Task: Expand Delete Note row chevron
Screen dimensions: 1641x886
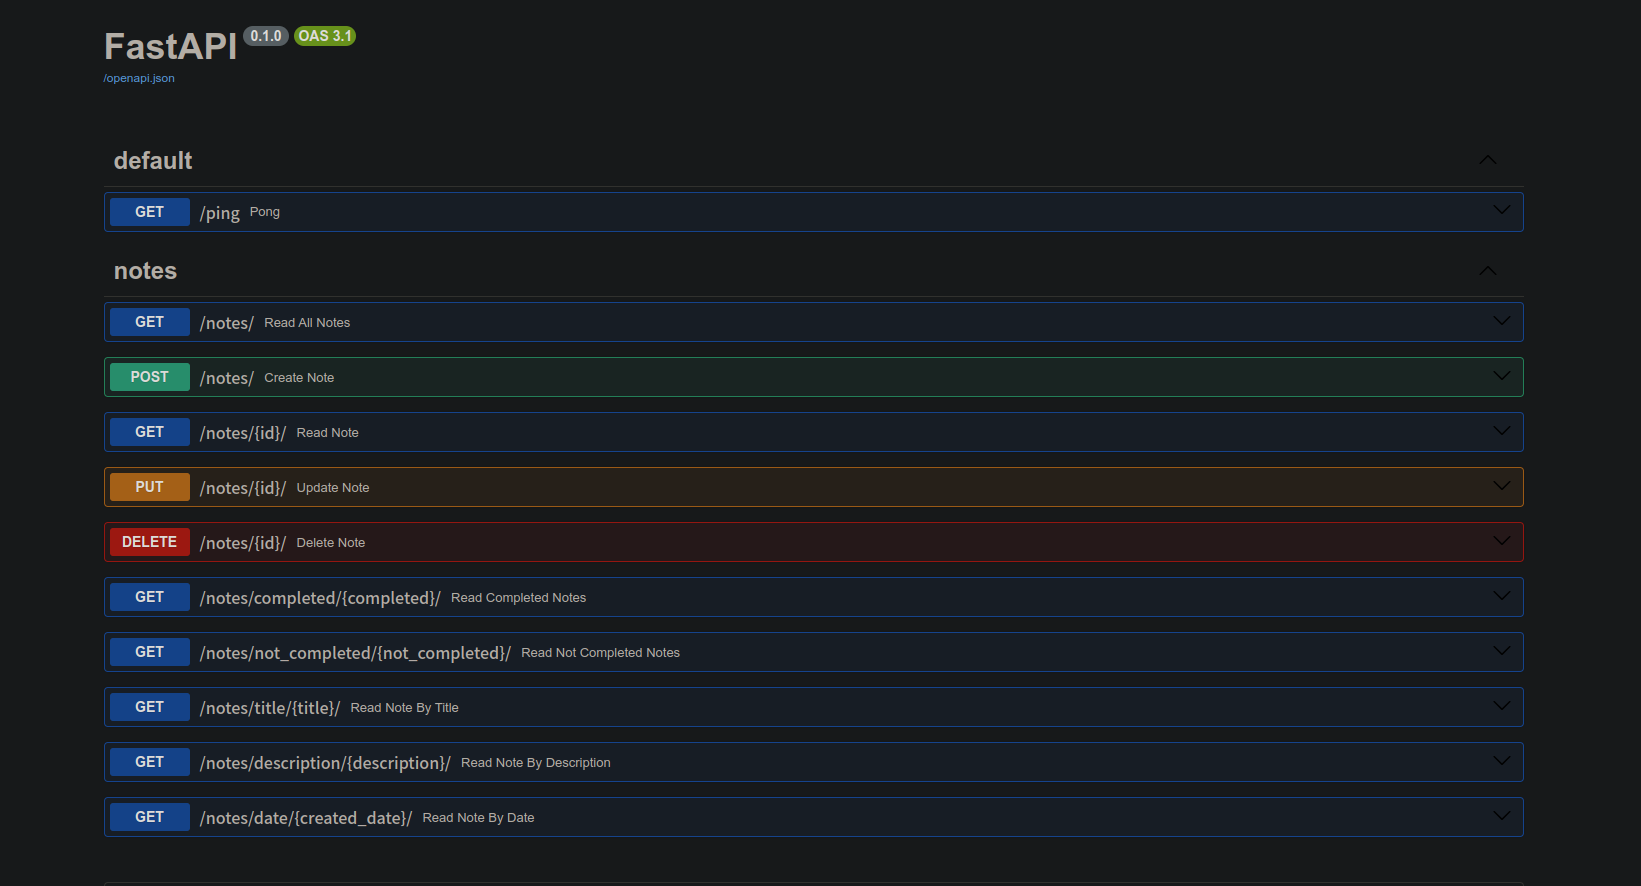Action: coord(1502,541)
